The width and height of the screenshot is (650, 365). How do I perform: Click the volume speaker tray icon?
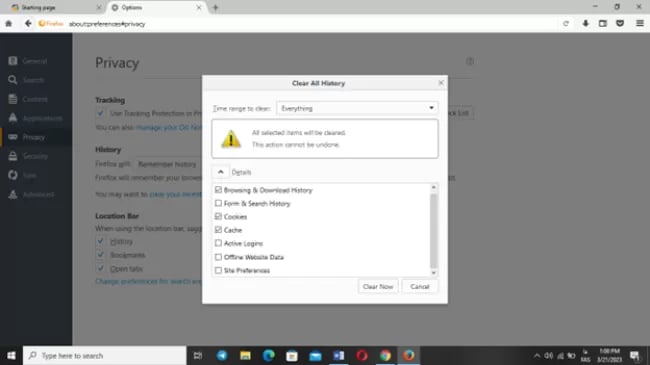click(548, 355)
